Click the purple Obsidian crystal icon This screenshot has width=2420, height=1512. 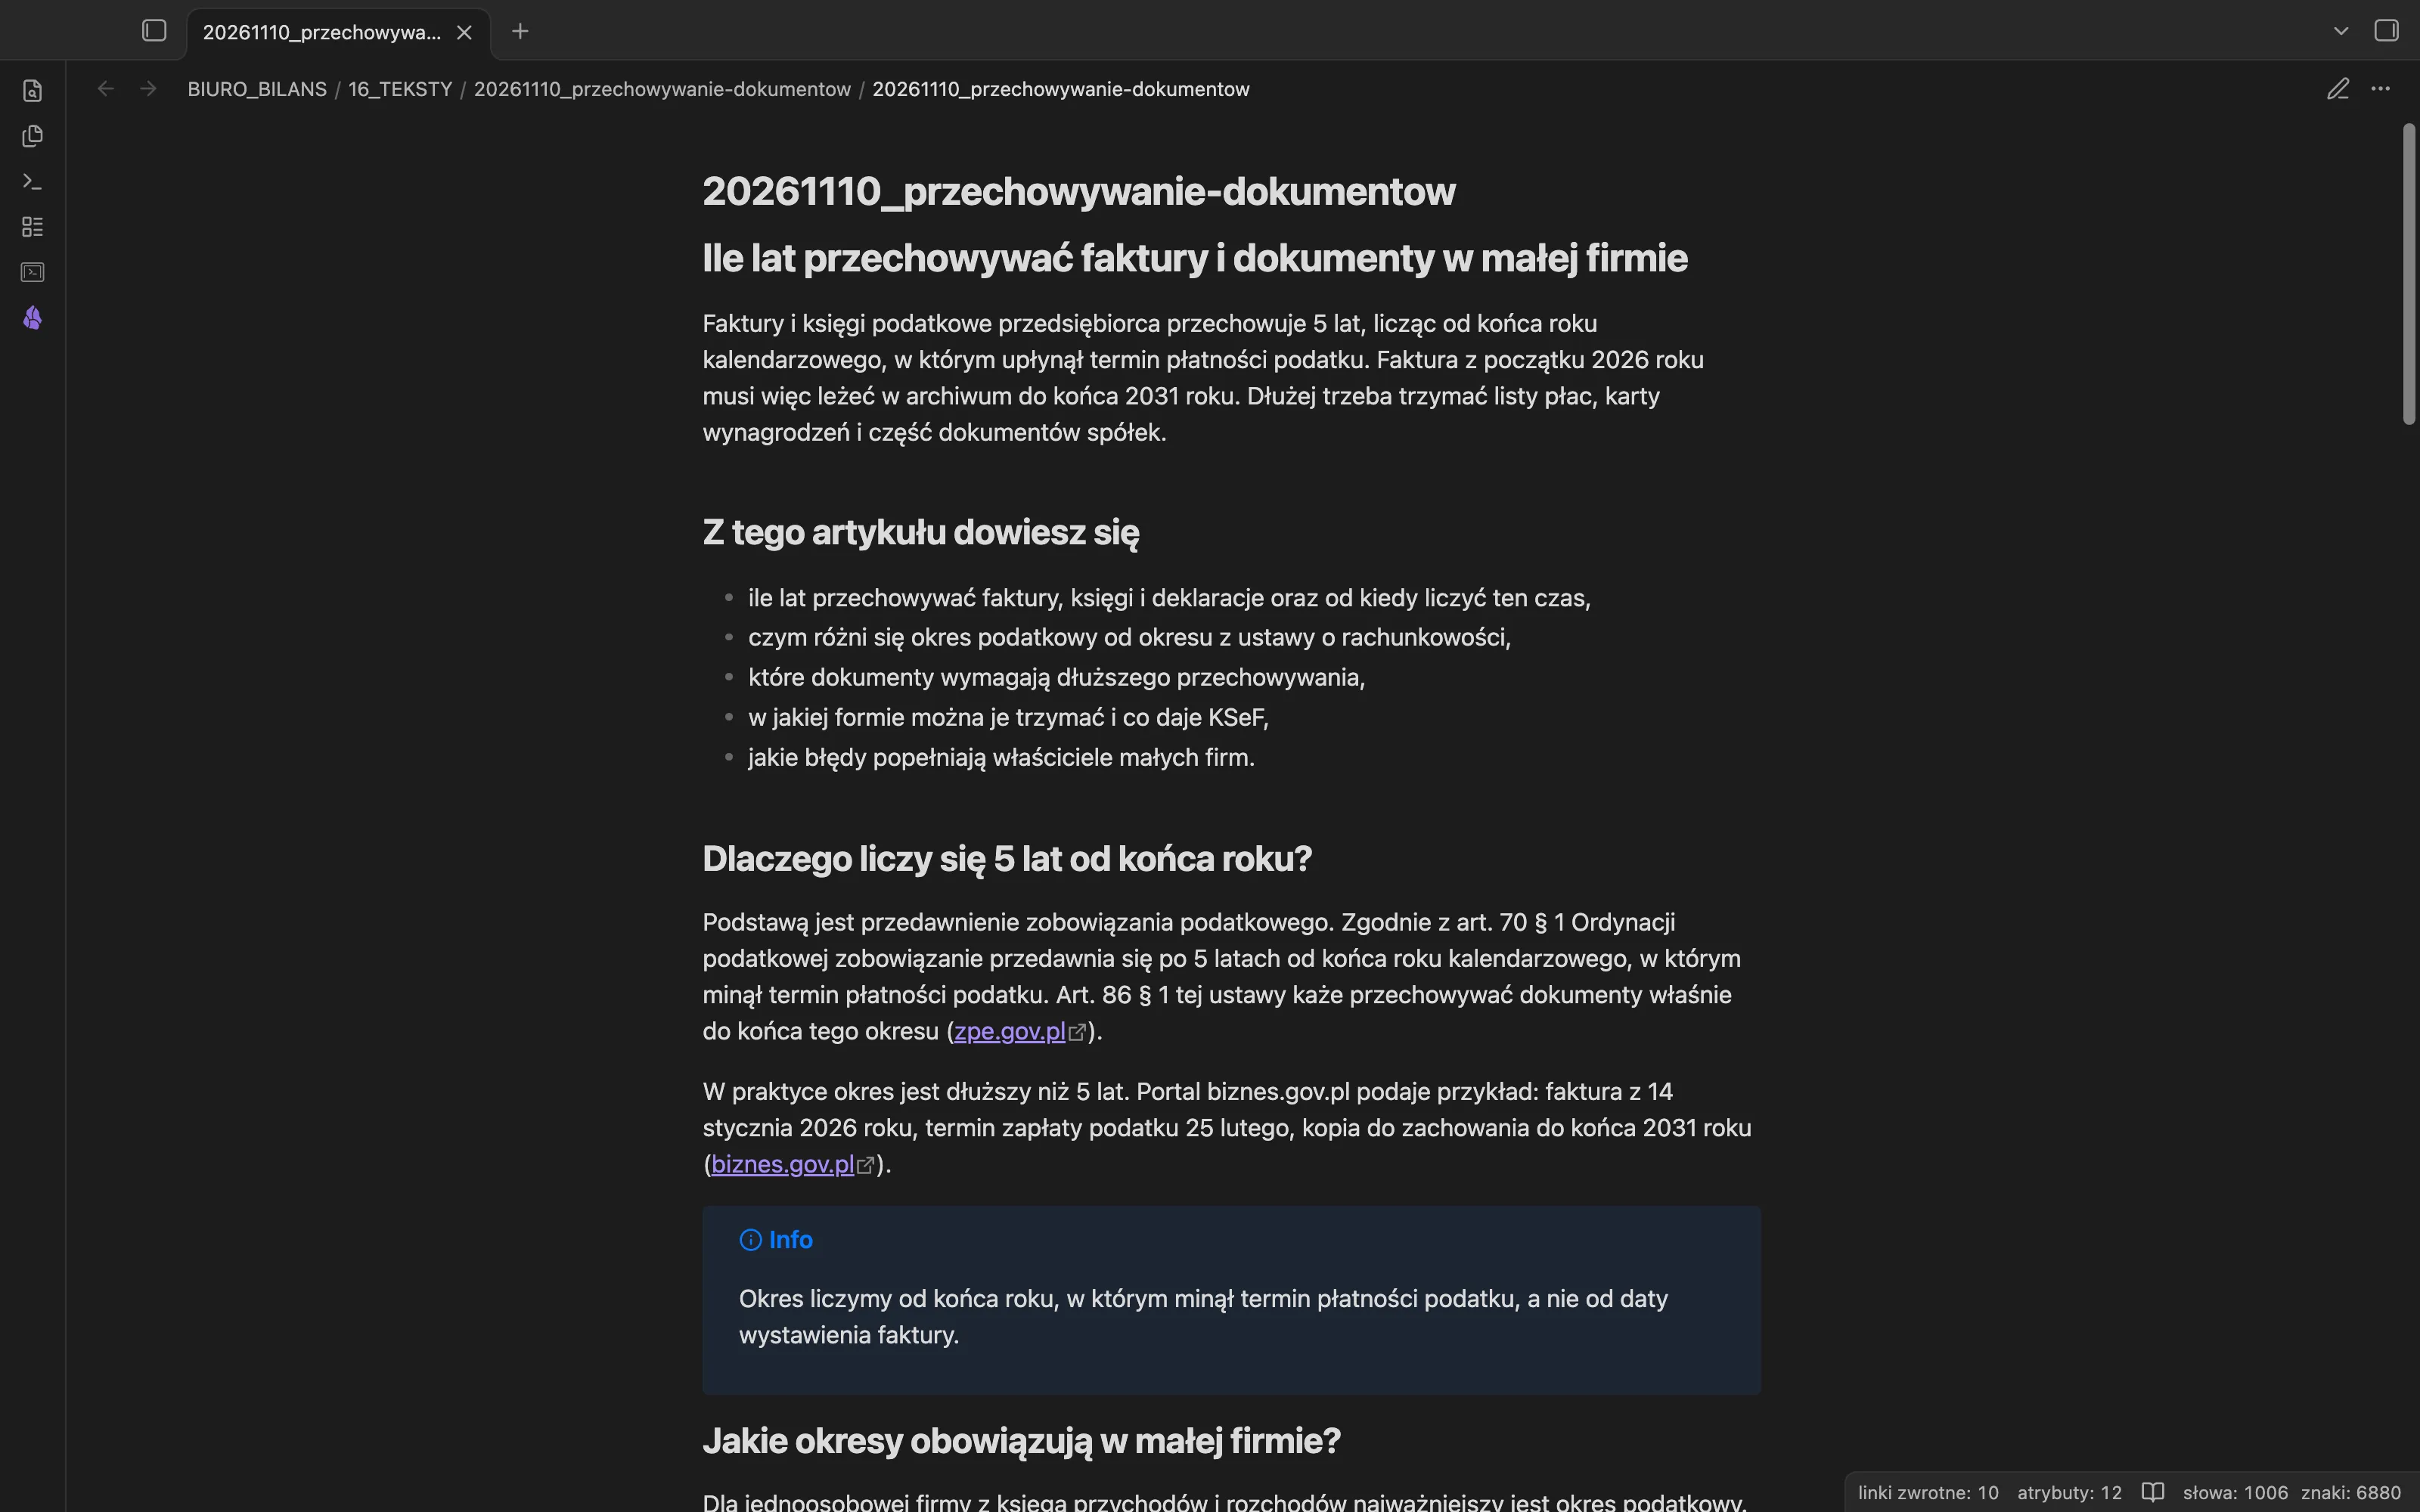tap(32, 318)
